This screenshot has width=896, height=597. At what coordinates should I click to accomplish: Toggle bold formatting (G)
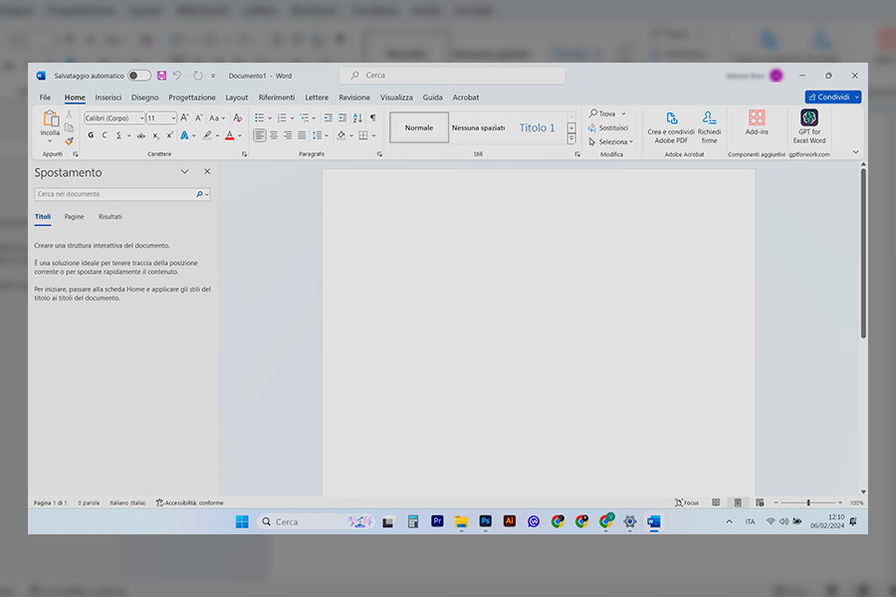[91, 135]
